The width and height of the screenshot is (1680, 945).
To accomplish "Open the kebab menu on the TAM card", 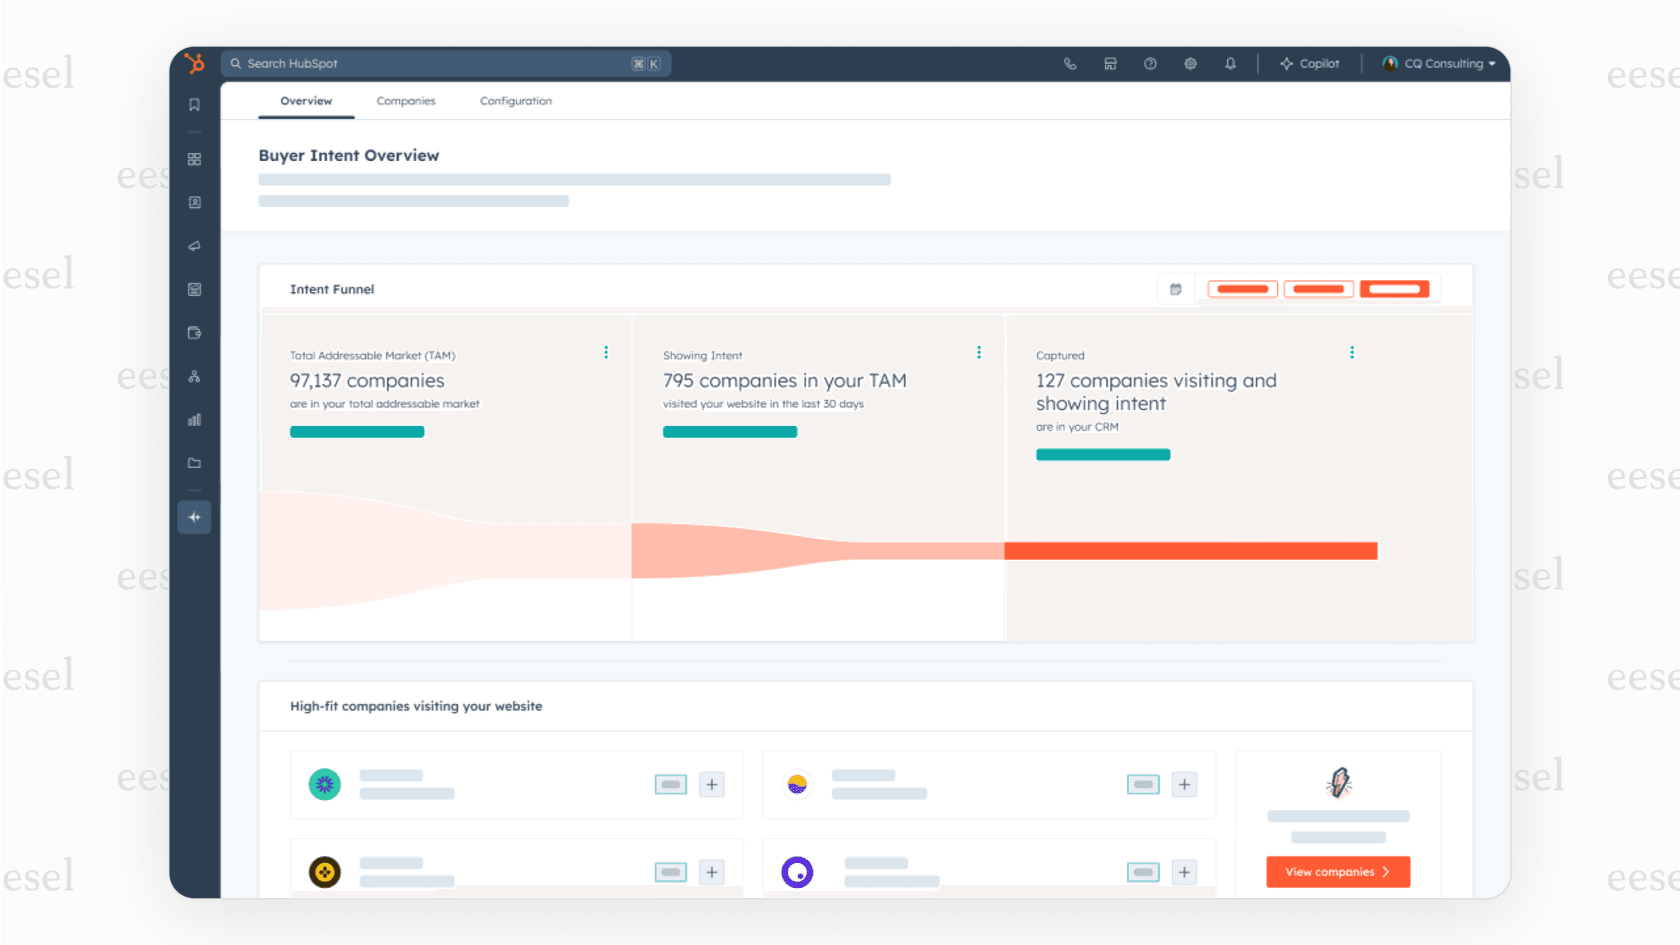I will click(x=606, y=352).
